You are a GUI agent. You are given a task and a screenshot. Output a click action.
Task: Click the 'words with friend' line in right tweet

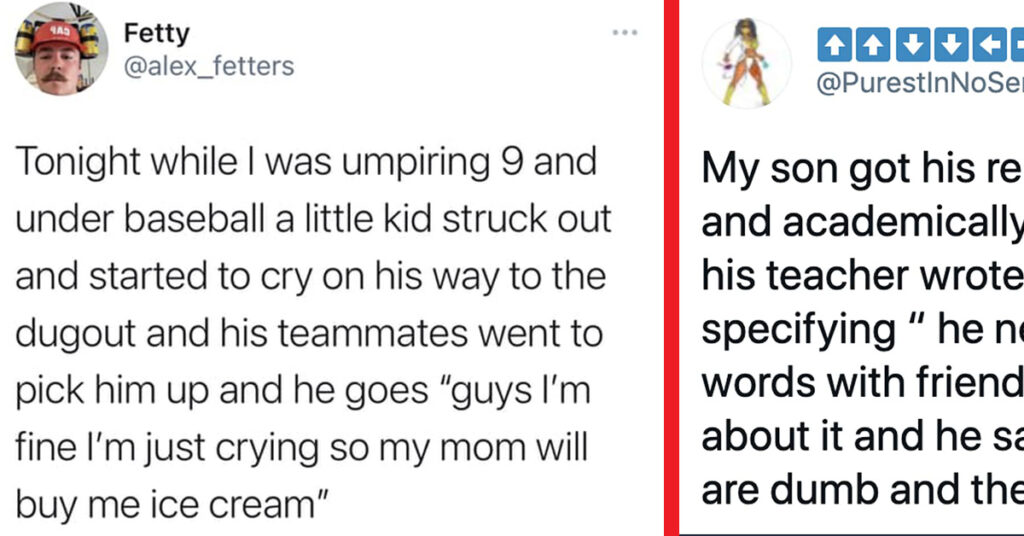tap(863, 383)
